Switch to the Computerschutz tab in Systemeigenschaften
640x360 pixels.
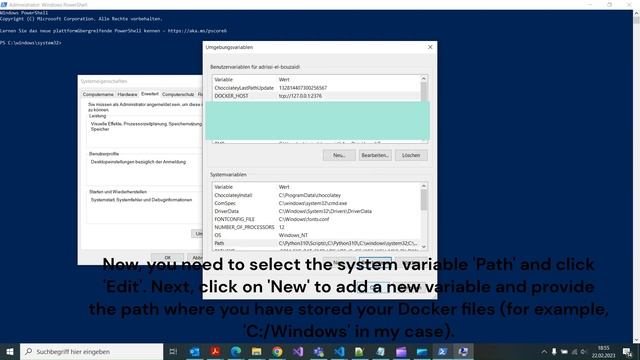[178, 94]
